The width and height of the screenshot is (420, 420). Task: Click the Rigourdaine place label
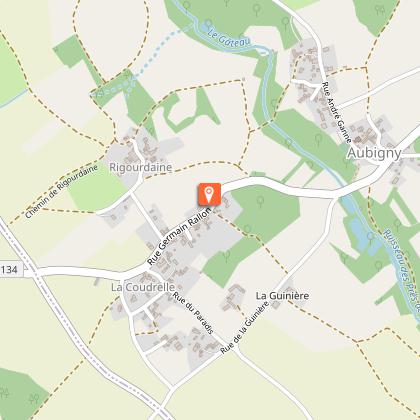pos(140,167)
